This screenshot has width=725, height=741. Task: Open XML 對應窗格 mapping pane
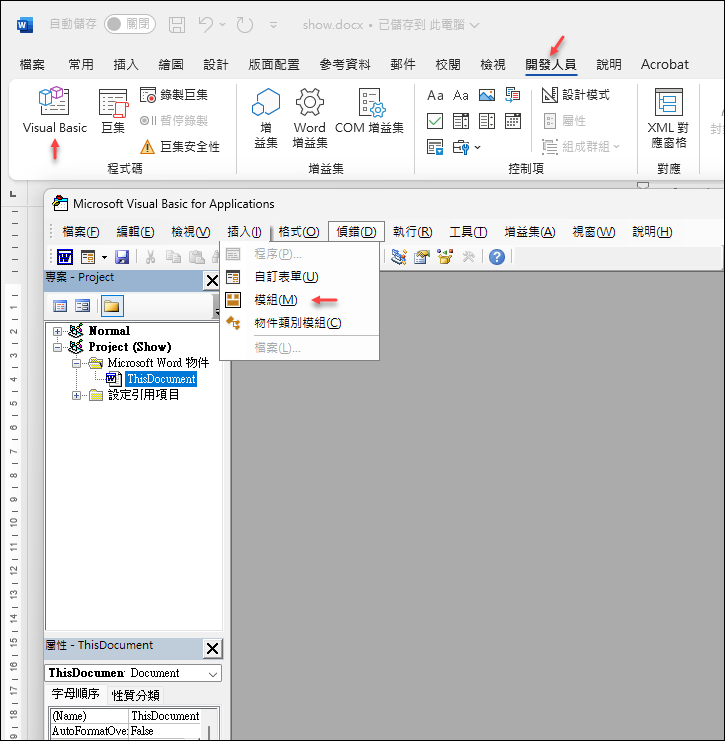(x=668, y=118)
